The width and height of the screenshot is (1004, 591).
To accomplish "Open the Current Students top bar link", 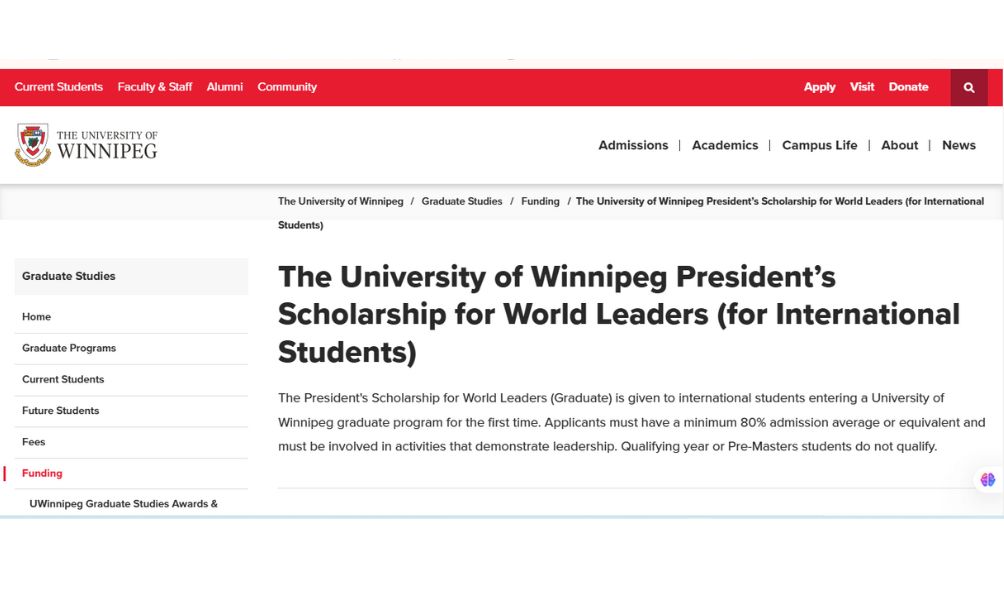I will (x=59, y=87).
